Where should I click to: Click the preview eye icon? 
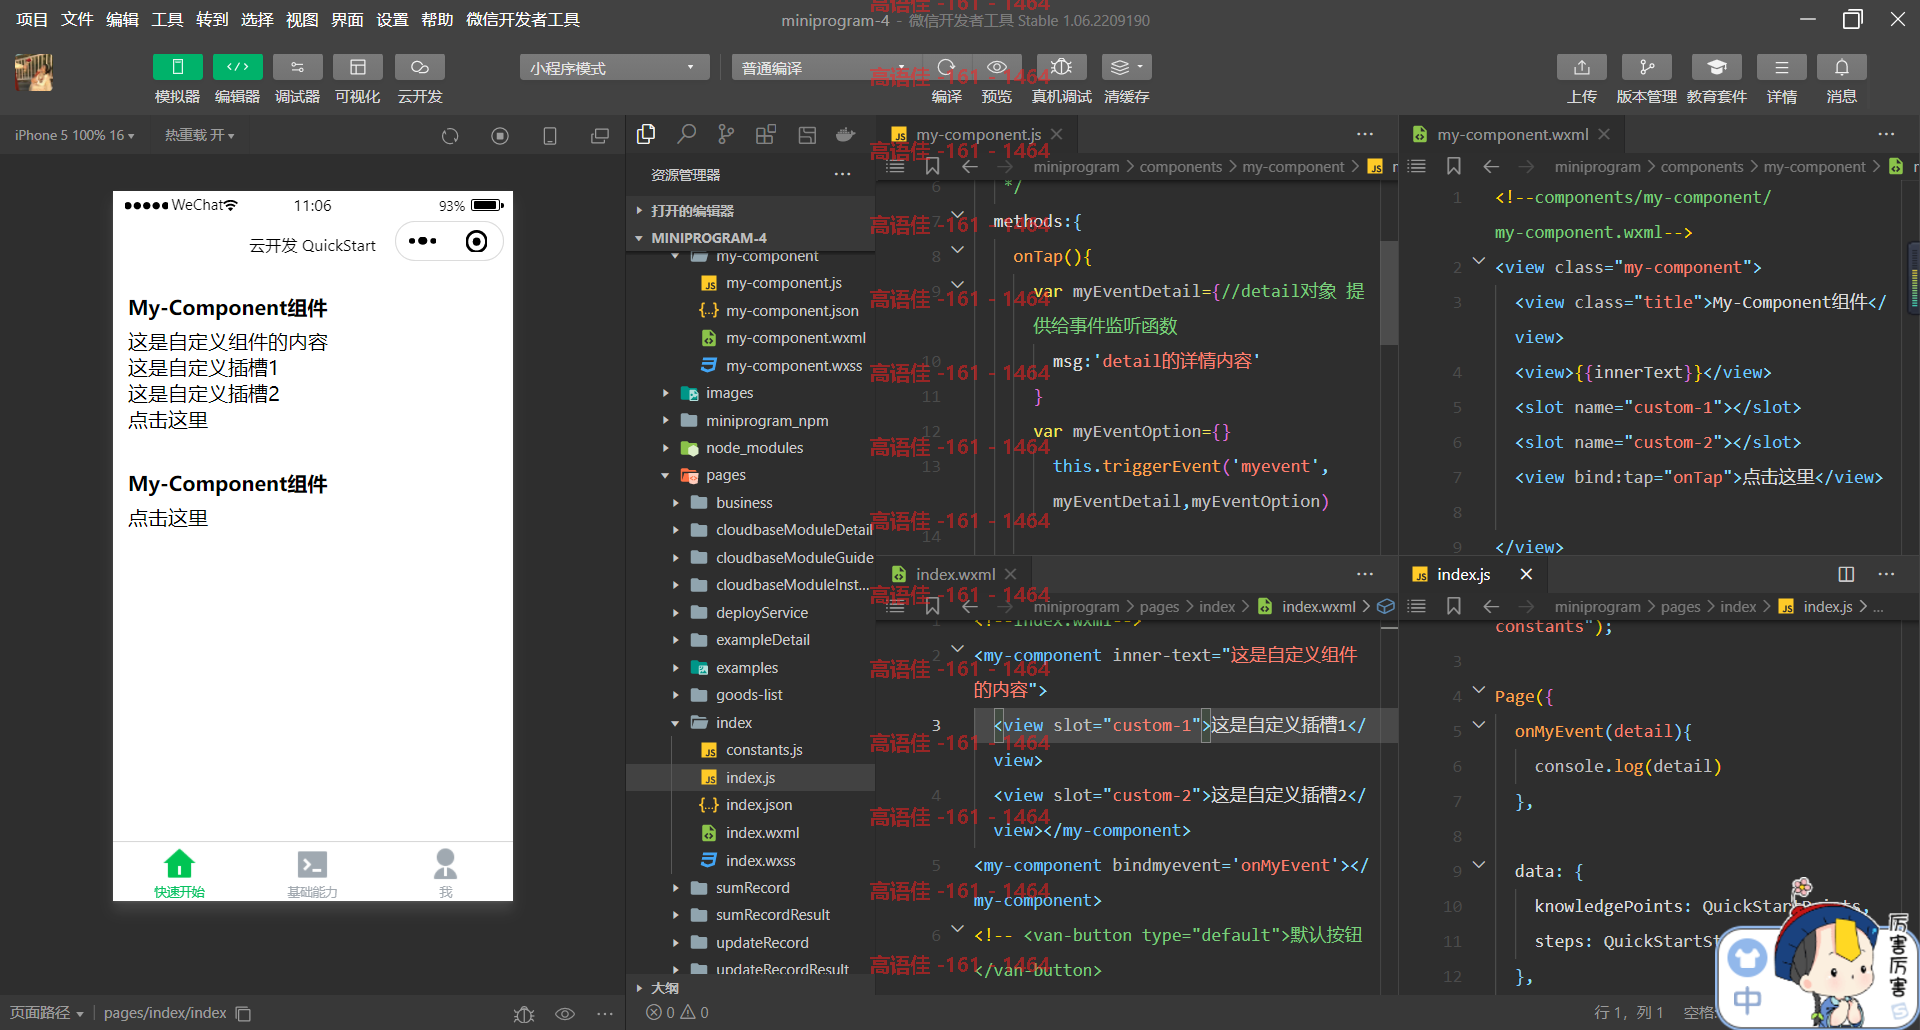click(996, 67)
